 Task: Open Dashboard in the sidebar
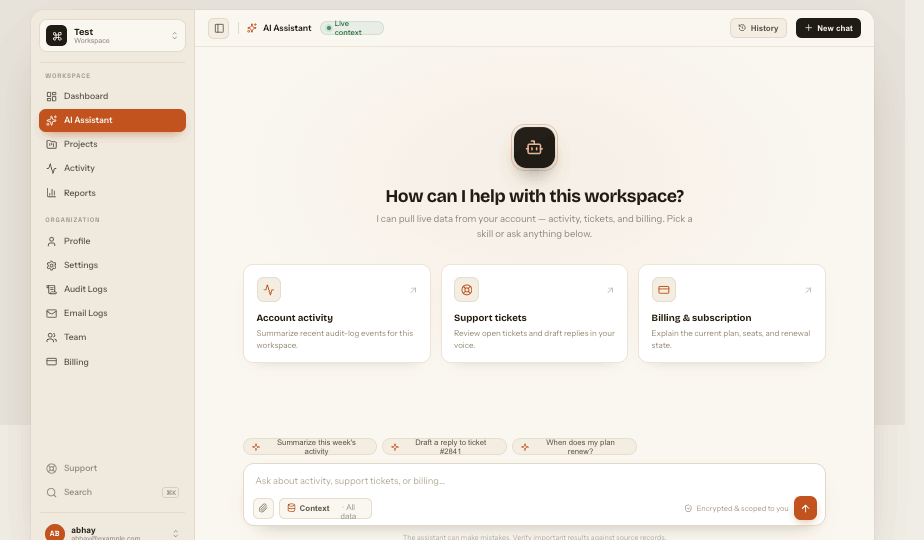pos(112,96)
